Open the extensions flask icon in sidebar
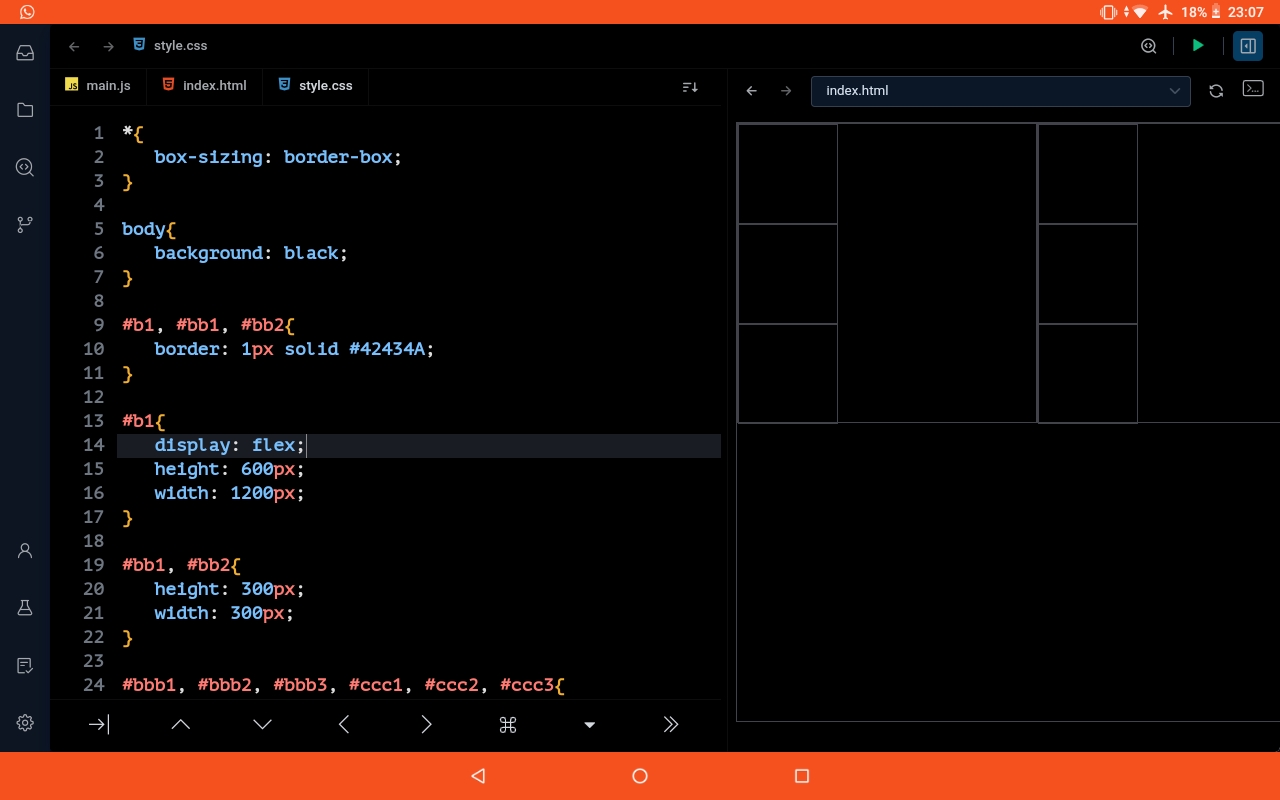1280x800 pixels. coord(24,607)
